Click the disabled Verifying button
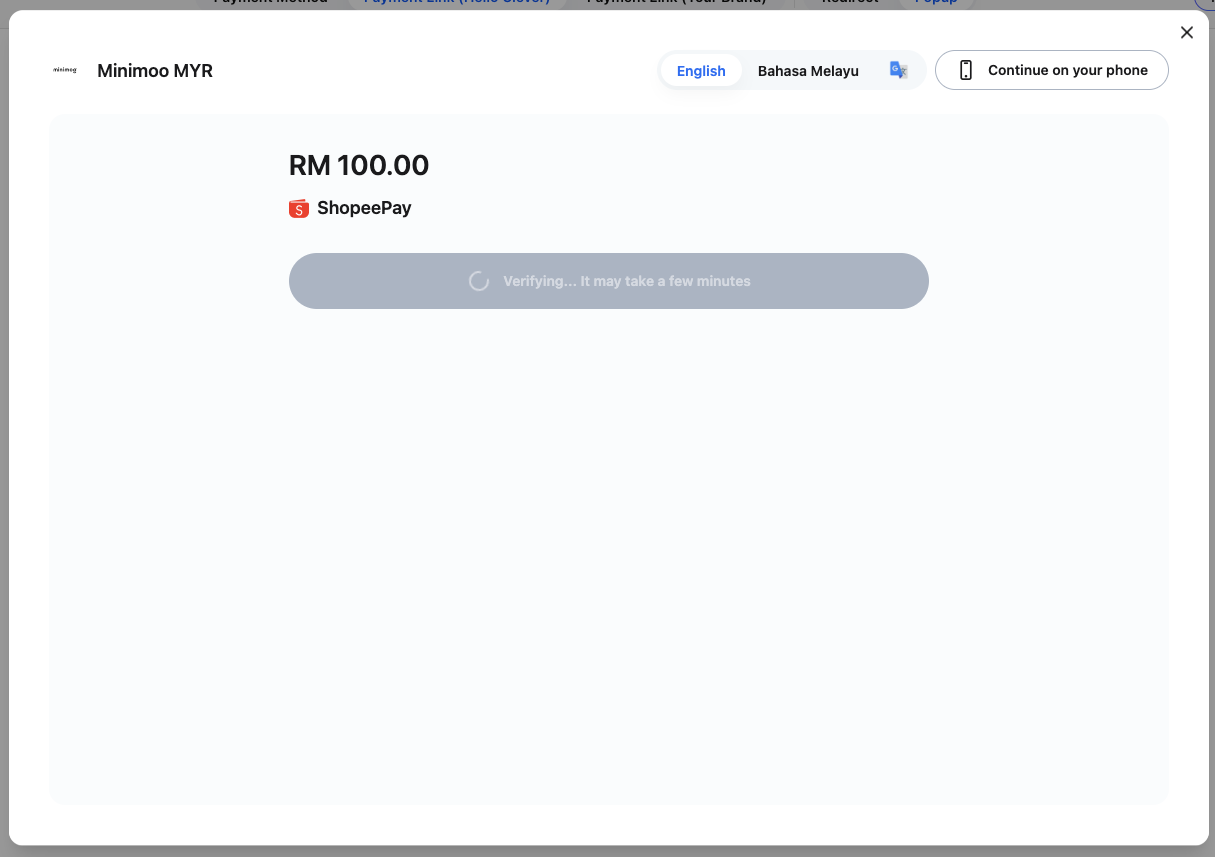The width and height of the screenshot is (1215, 857). coord(608,281)
